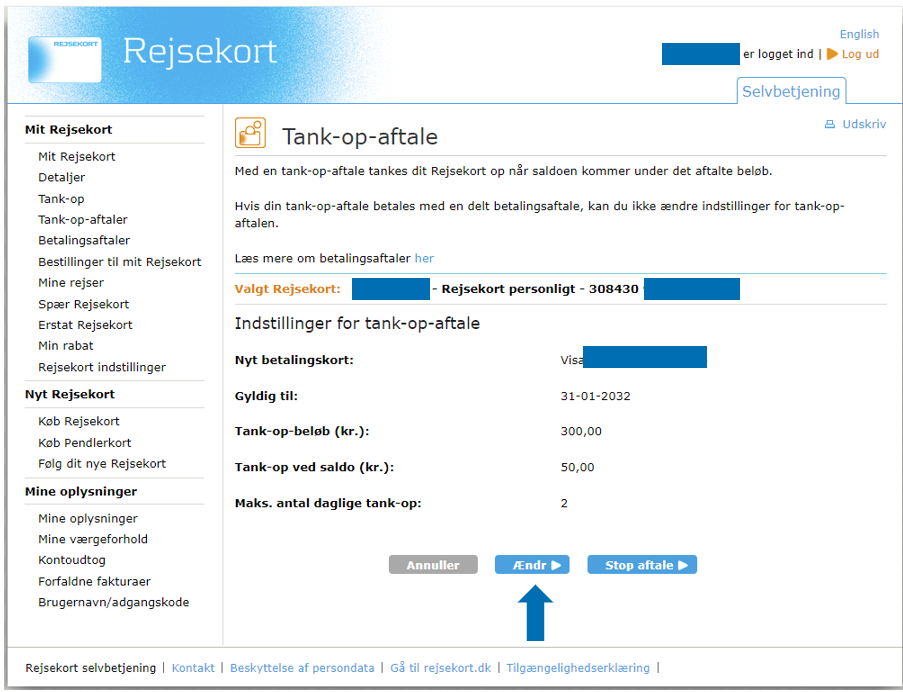Open Brugernavn/adgangskode settings
Screen dimensions: 903x692
113,602
